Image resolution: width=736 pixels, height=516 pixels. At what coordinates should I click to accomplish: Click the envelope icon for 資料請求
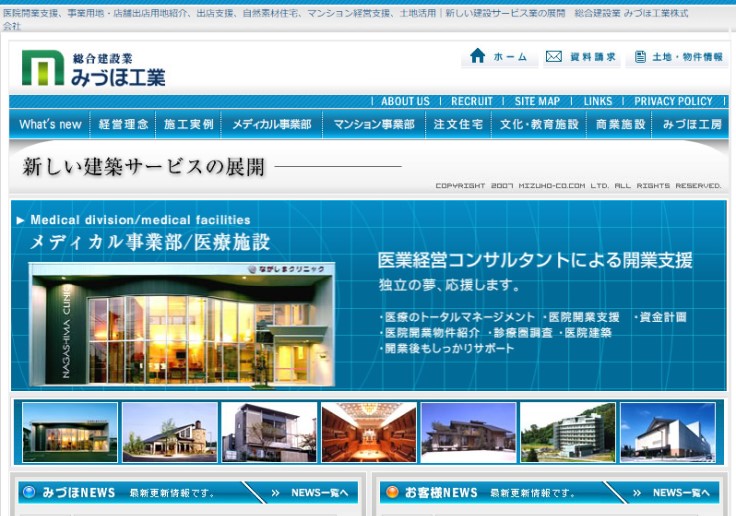(554, 57)
